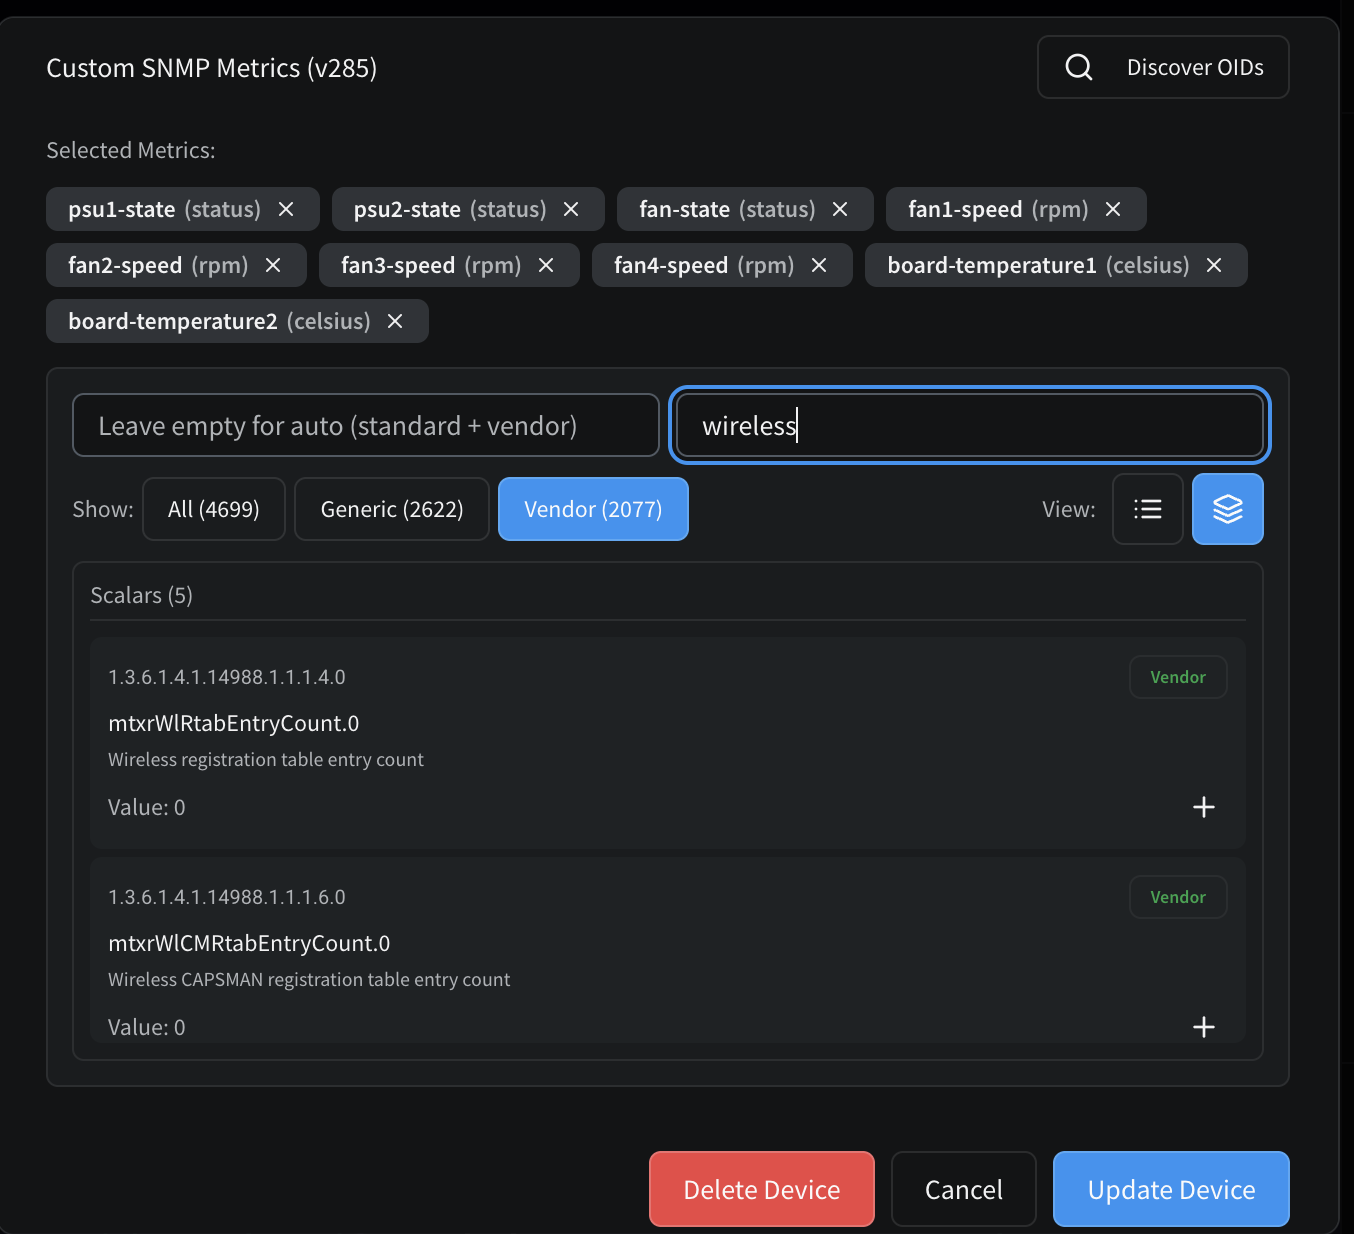Select the mtxrWlRtabEntryCount.0 name
This screenshot has height=1234, width=1354.
pyautogui.click(x=234, y=723)
